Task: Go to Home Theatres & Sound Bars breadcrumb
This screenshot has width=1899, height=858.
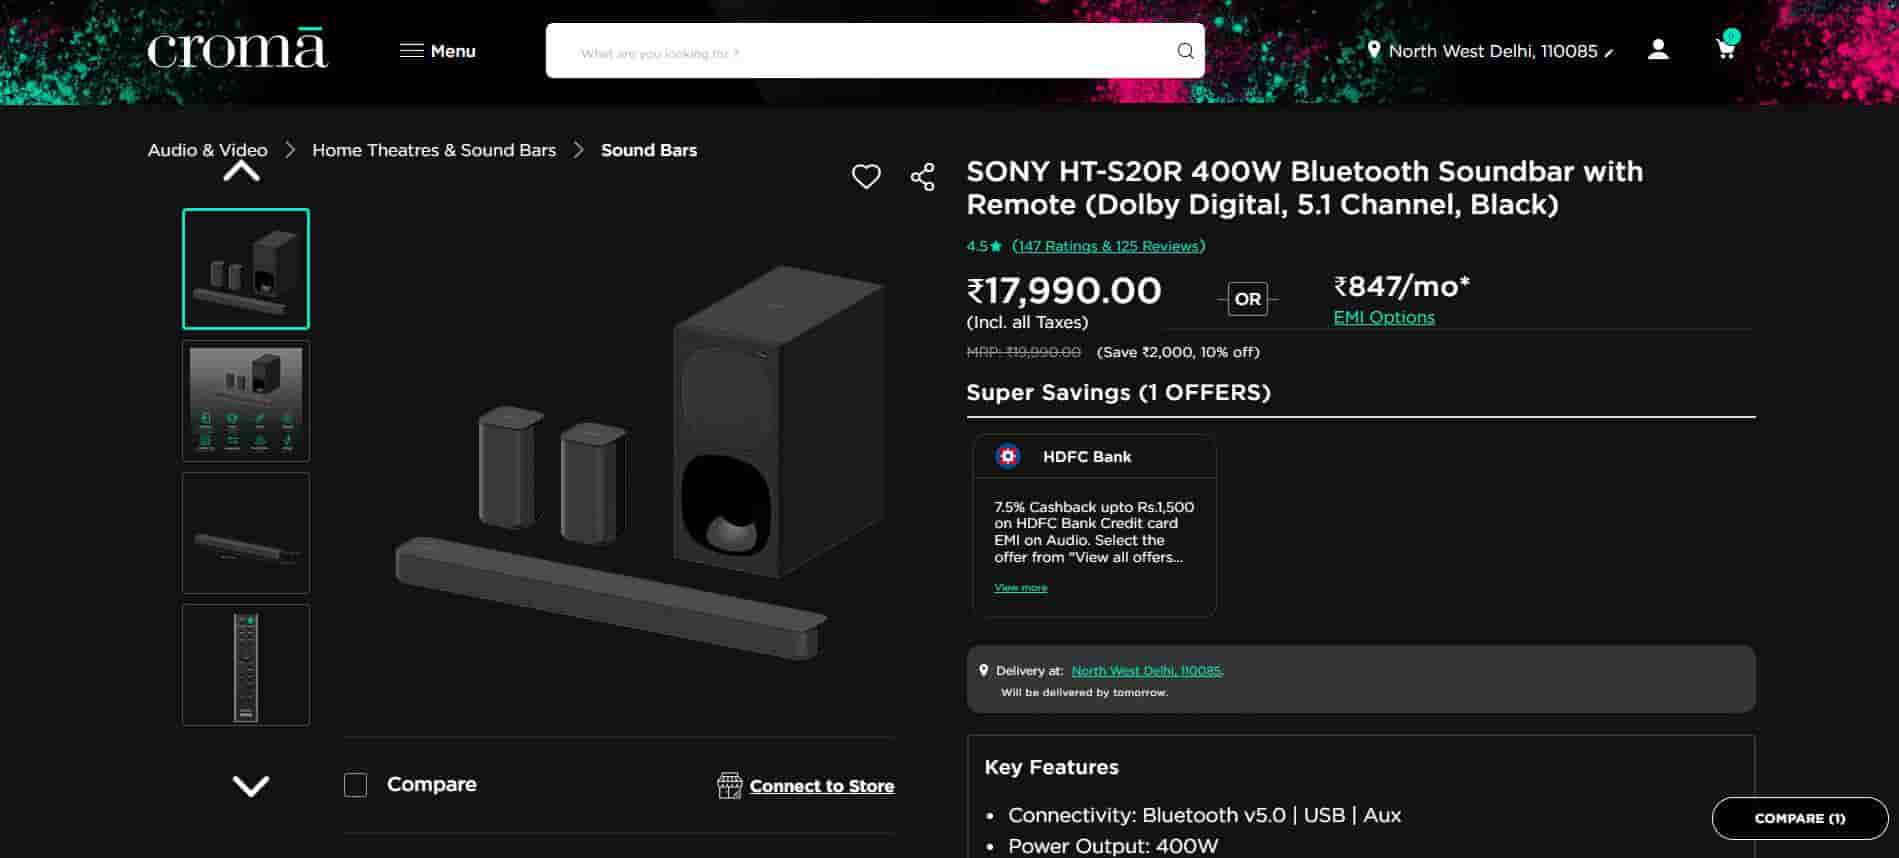Action: click(434, 150)
